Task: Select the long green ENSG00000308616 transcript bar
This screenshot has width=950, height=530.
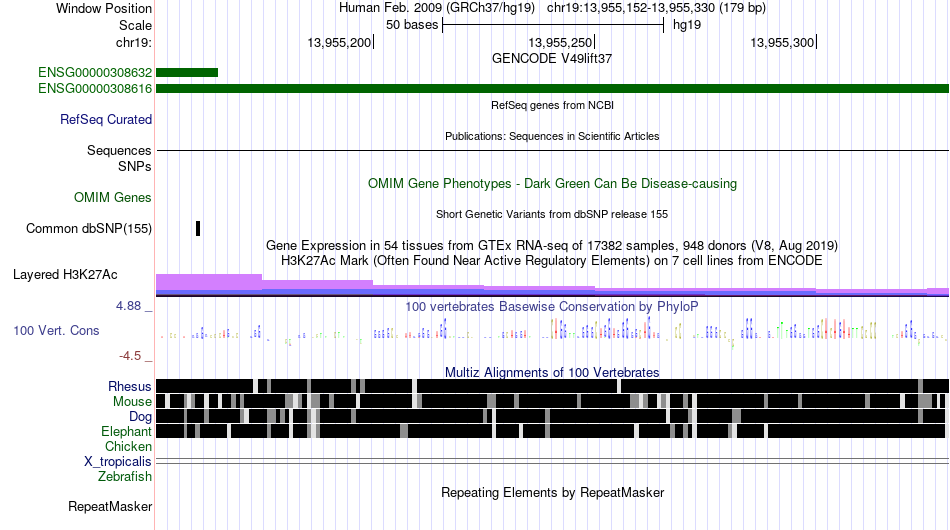Action: 552,88
